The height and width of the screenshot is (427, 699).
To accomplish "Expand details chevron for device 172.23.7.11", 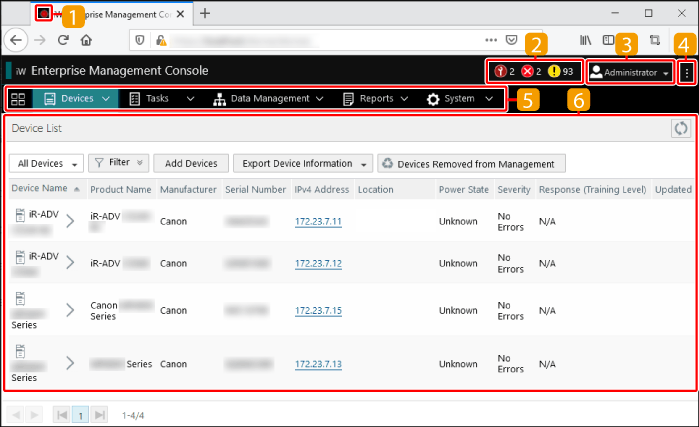I will pyautogui.click(x=70, y=221).
